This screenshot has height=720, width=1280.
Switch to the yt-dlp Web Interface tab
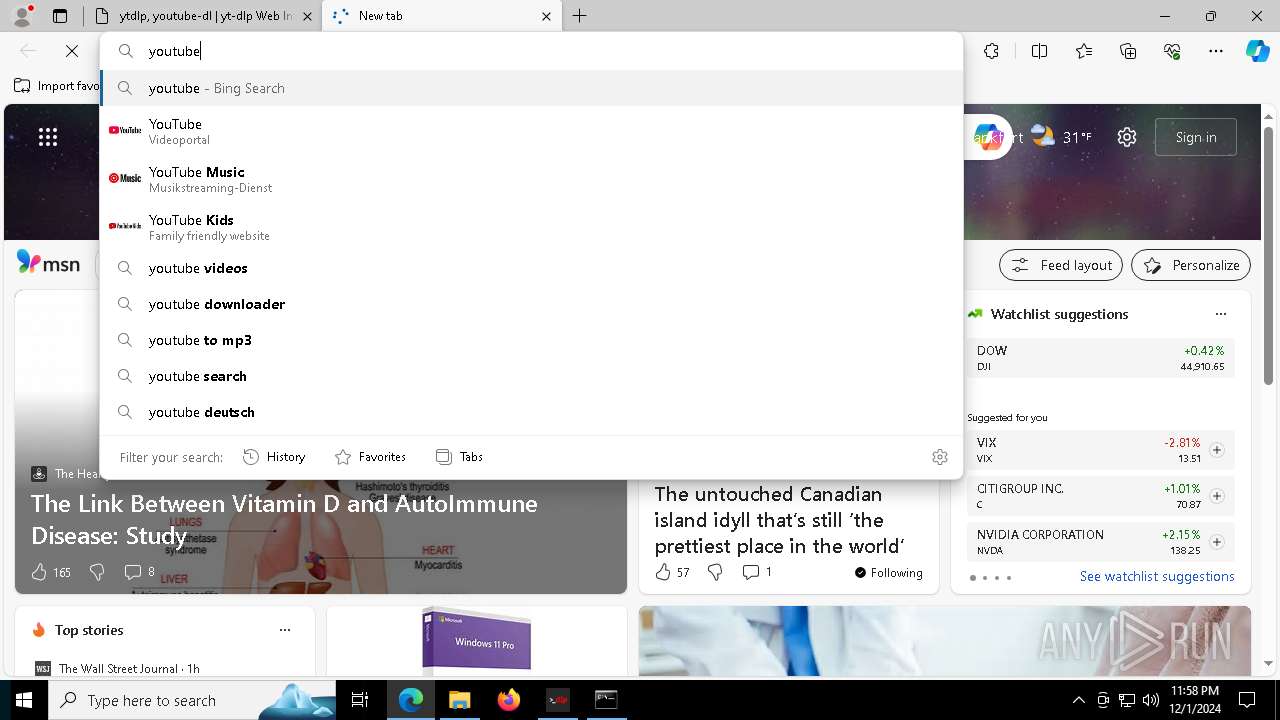tap(203, 16)
